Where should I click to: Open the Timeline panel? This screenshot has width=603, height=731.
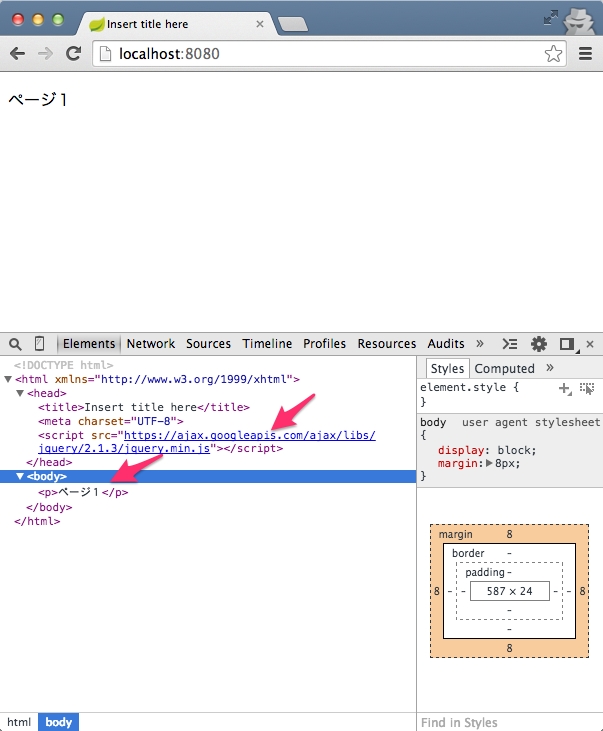[x=267, y=344]
